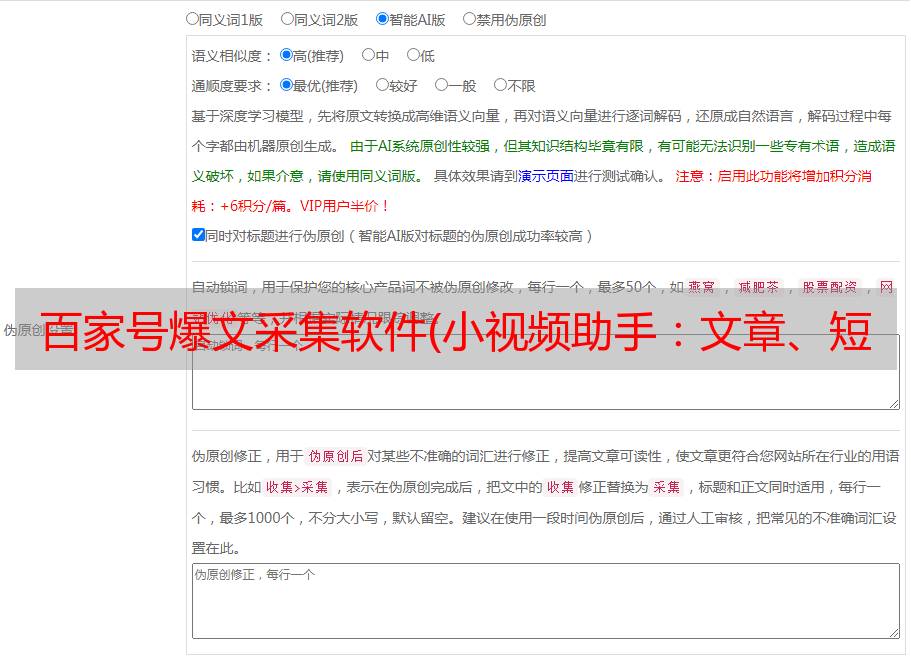Set 通顺度要求 to 不限
The width and height of the screenshot is (911, 658).
coord(500,85)
